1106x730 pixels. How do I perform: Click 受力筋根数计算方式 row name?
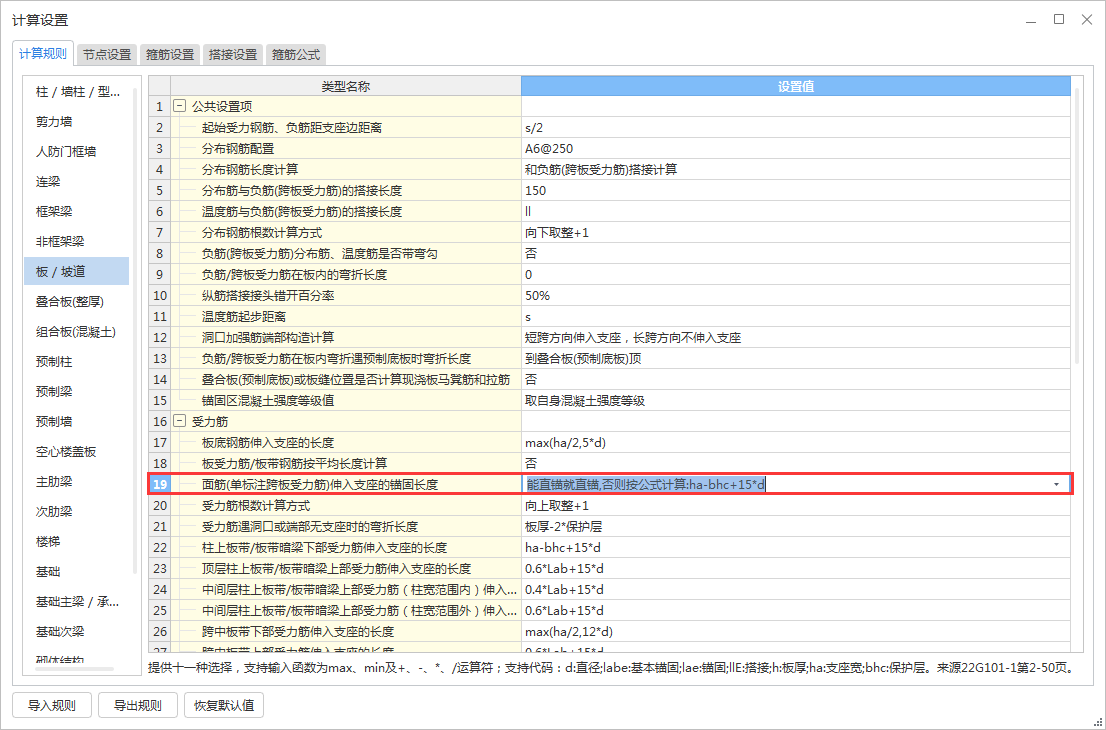(x=255, y=506)
